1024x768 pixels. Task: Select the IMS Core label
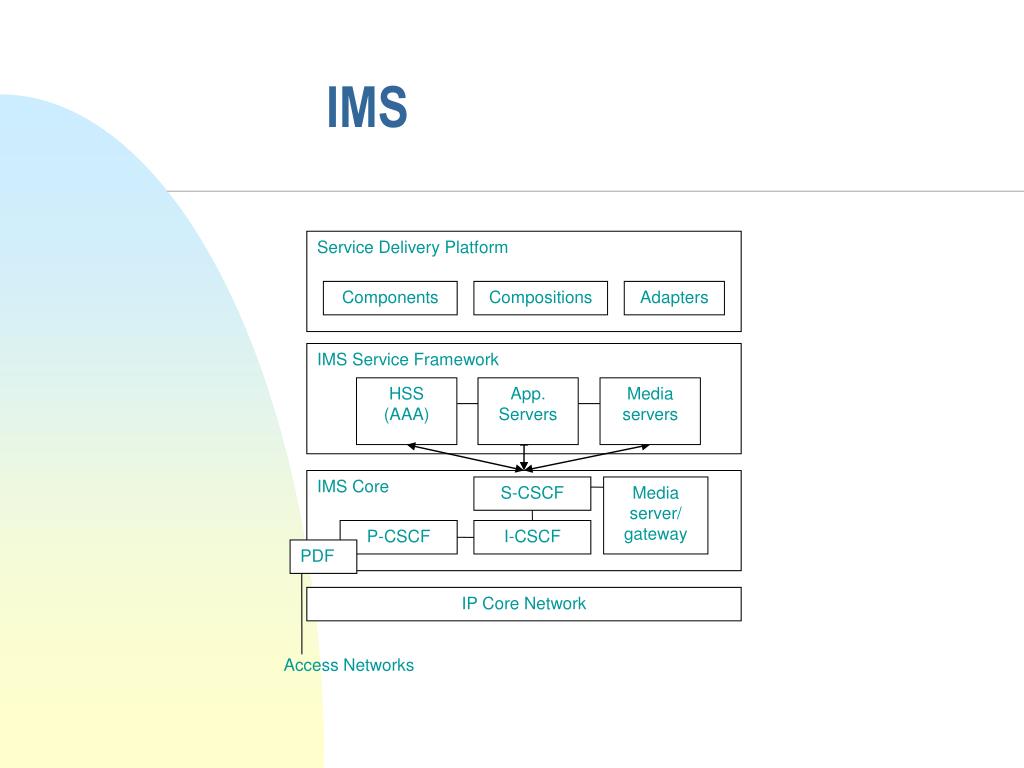click(x=353, y=487)
